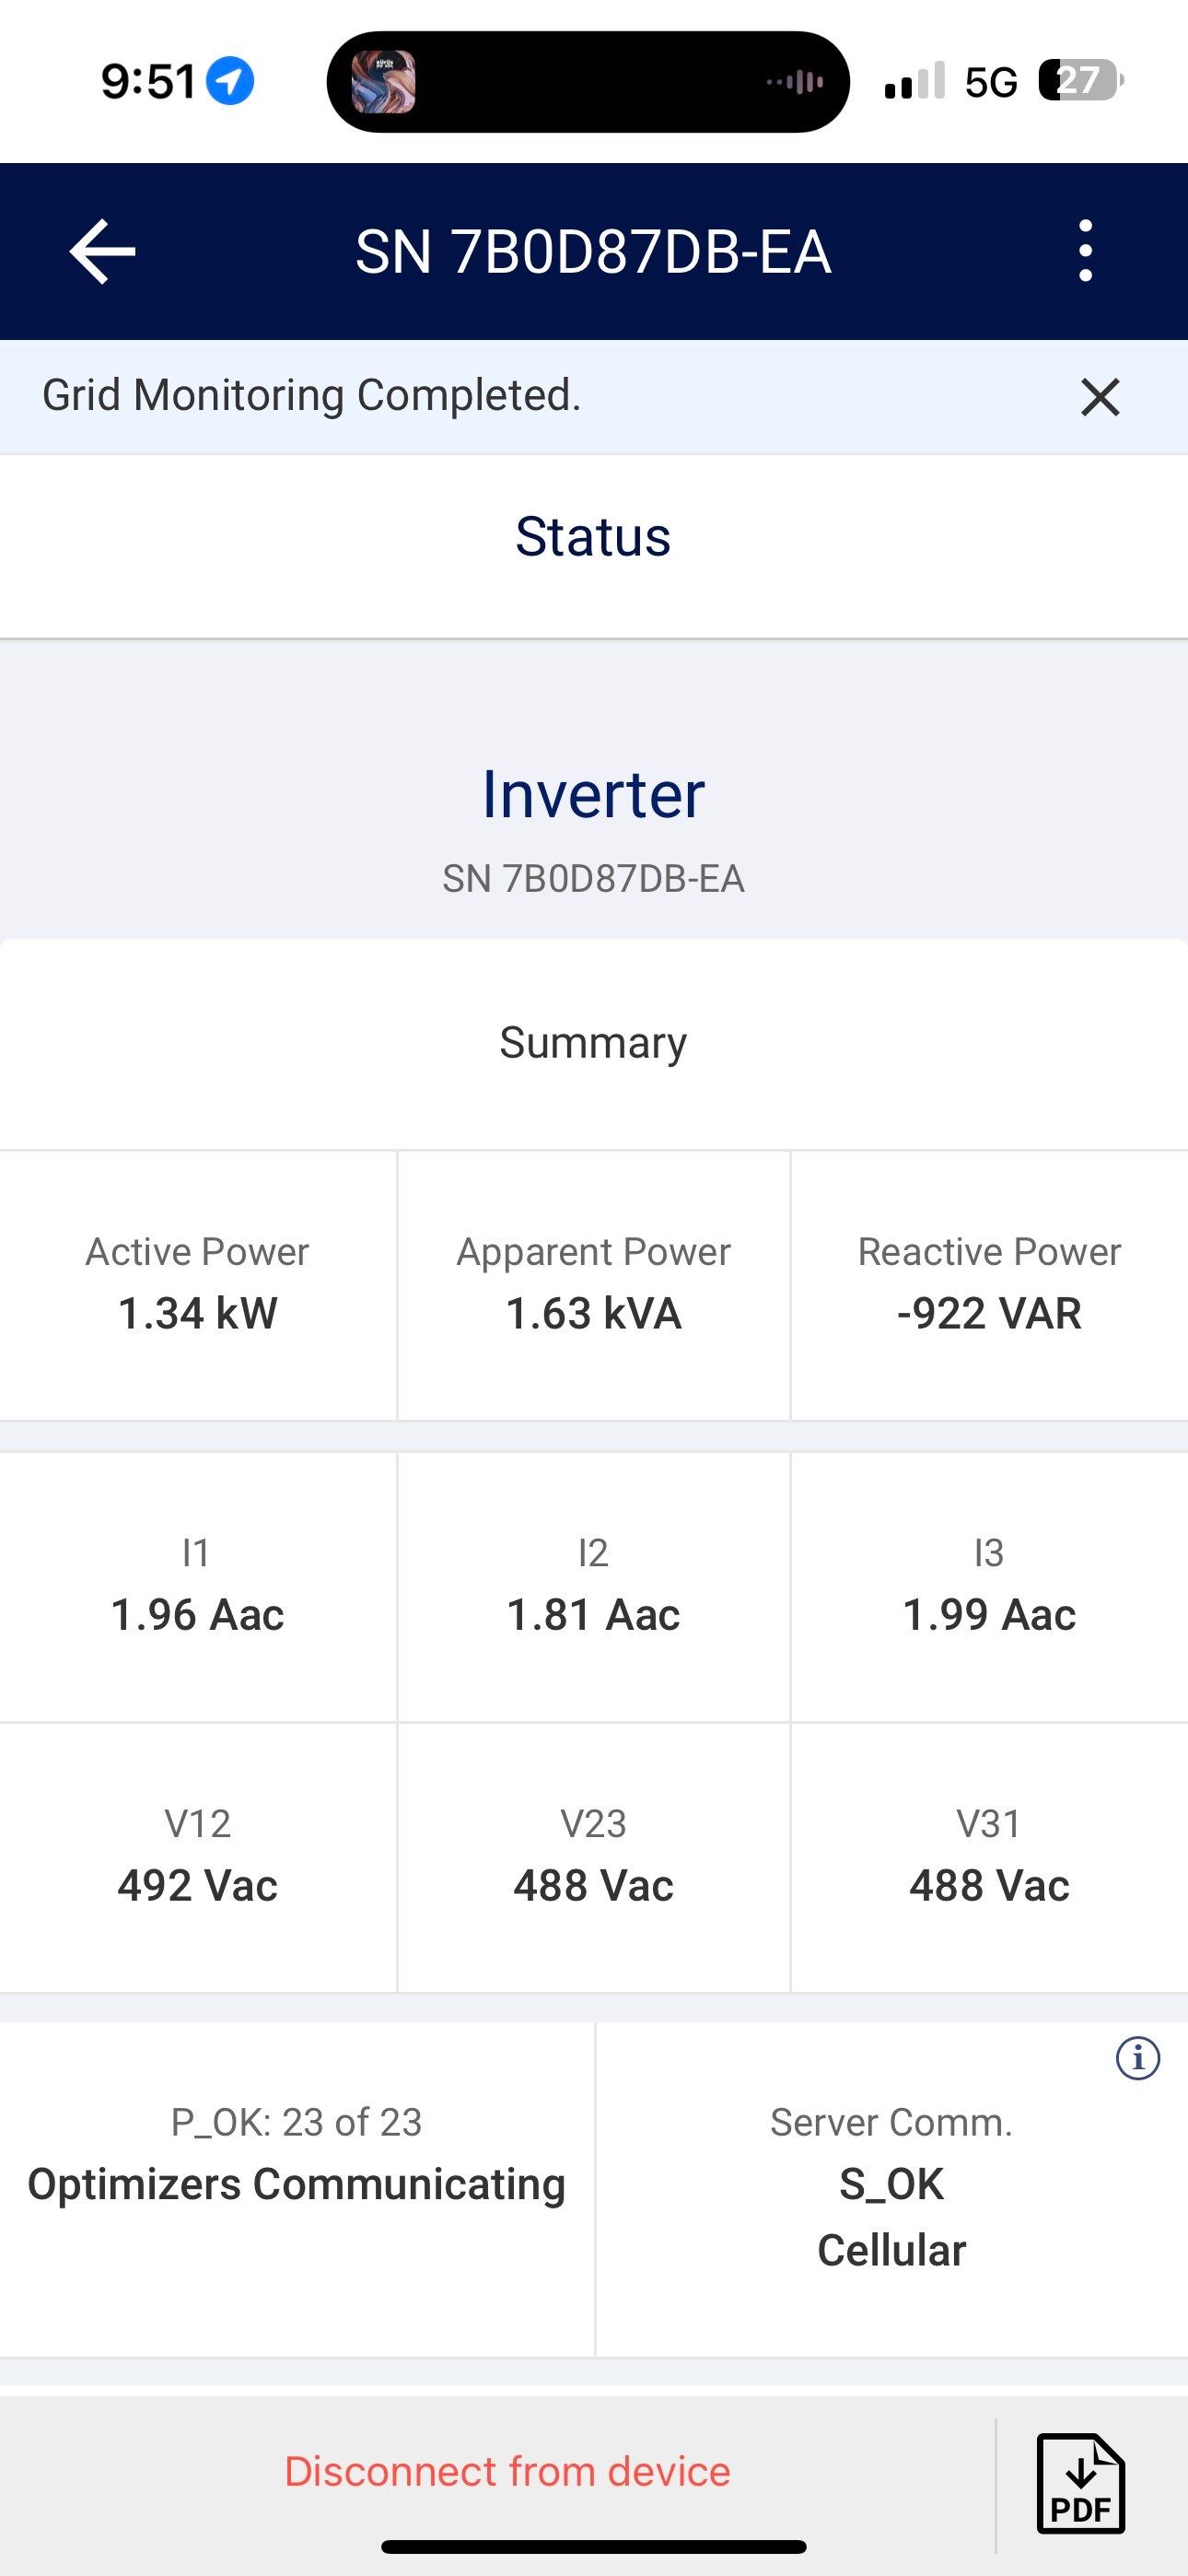The height and width of the screenshot is (2576, 1188).
Task: Open the three-dot overflow menu
Action: point(1085,251)
